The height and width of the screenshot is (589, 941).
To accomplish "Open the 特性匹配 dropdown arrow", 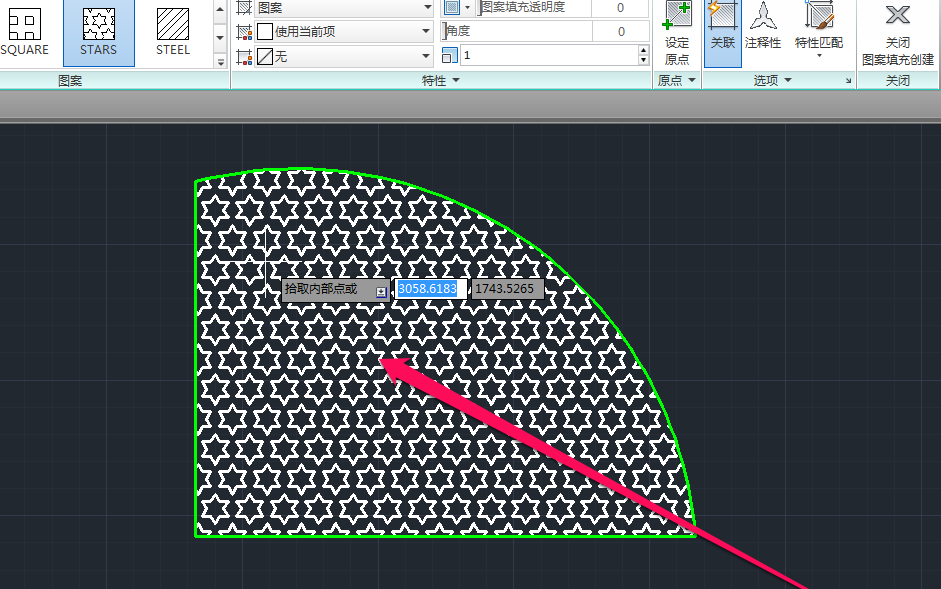I will tap(819, 56).
